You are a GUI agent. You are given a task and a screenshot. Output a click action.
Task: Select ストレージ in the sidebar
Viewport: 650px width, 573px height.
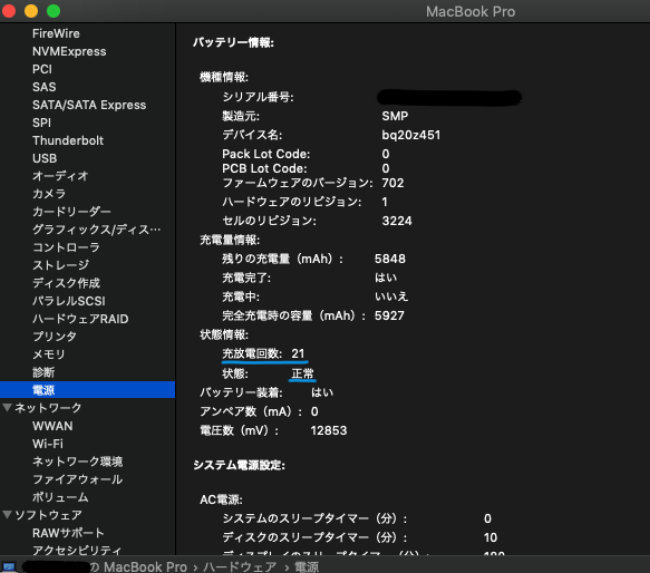click(61, 265)
